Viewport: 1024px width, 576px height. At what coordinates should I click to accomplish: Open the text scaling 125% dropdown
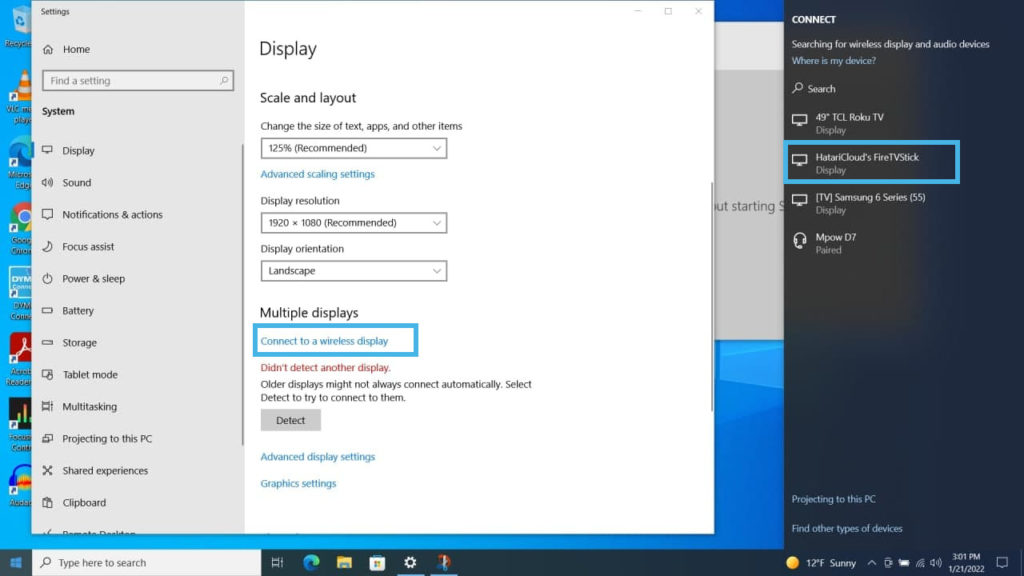pyautogui.click(x=353, y=148)
